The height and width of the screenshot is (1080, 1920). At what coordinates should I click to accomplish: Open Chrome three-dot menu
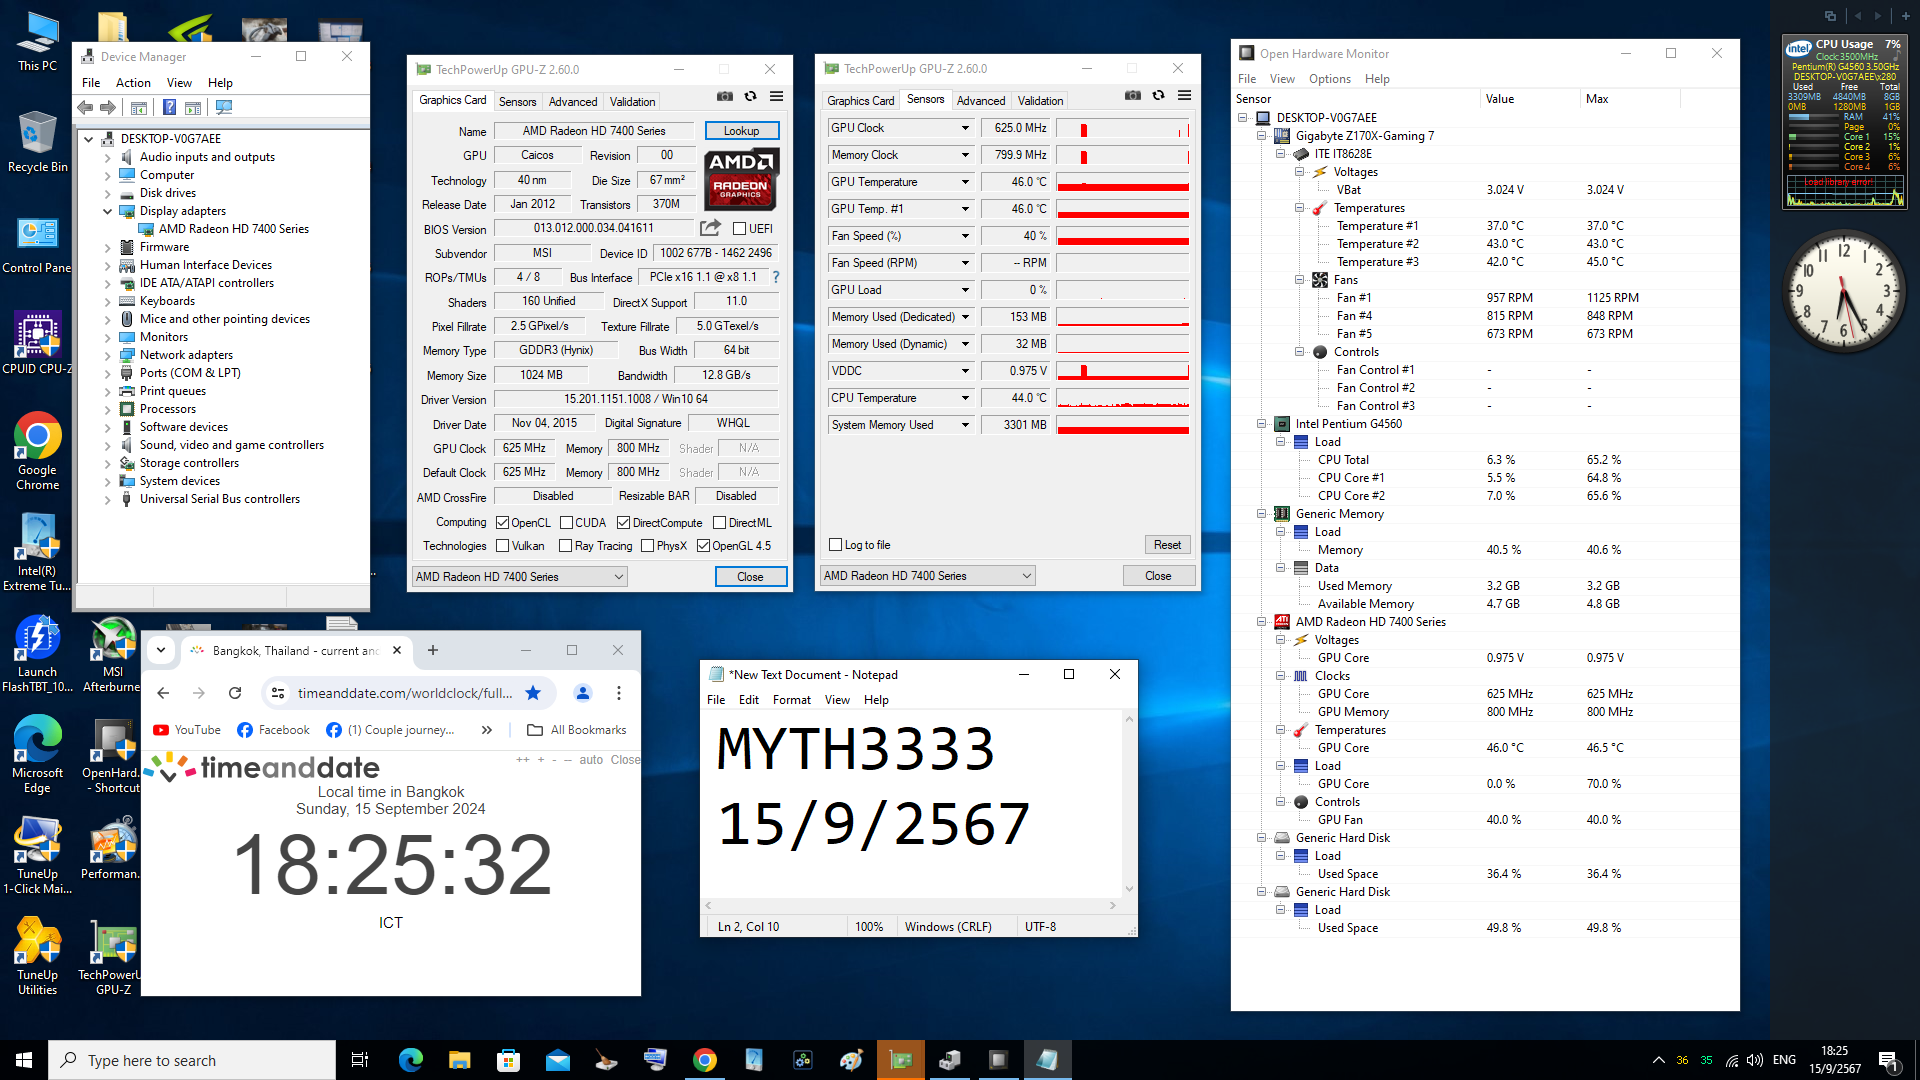619,693
